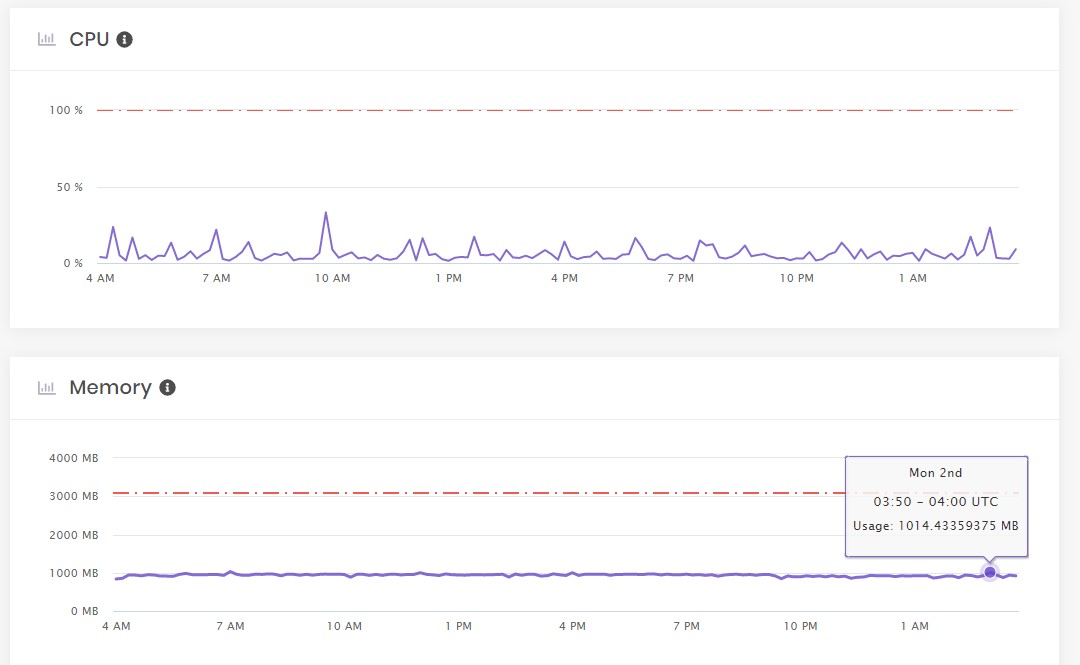Click the 10 AM tick on CPU chart
The height and width of the screenshot is (665, 1080).
(x=333, y=278)
